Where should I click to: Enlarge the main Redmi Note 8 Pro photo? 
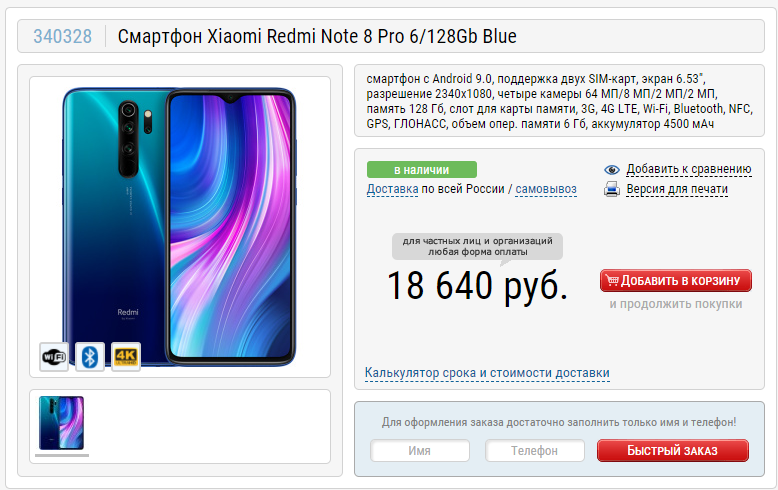180,227
